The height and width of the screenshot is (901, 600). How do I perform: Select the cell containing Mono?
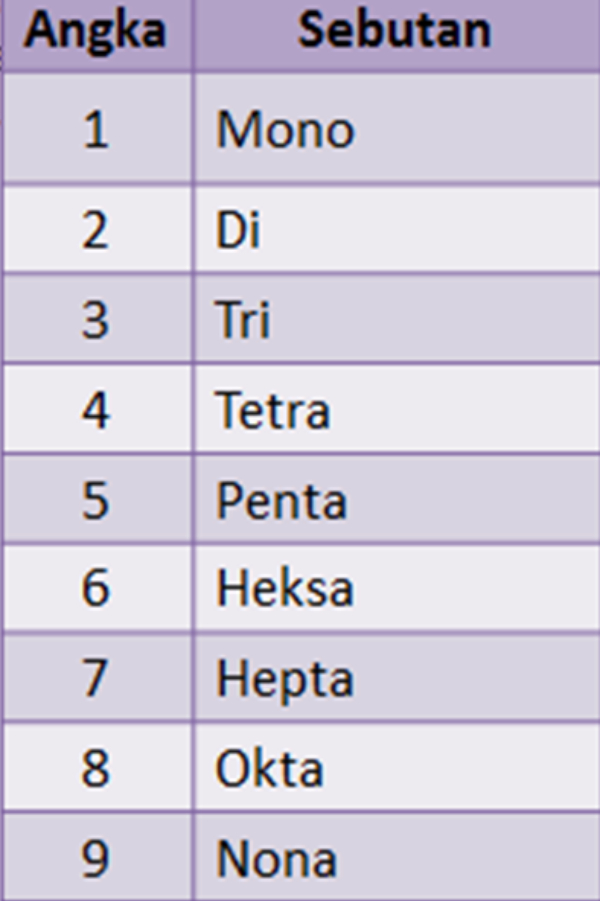coord(397,128)
